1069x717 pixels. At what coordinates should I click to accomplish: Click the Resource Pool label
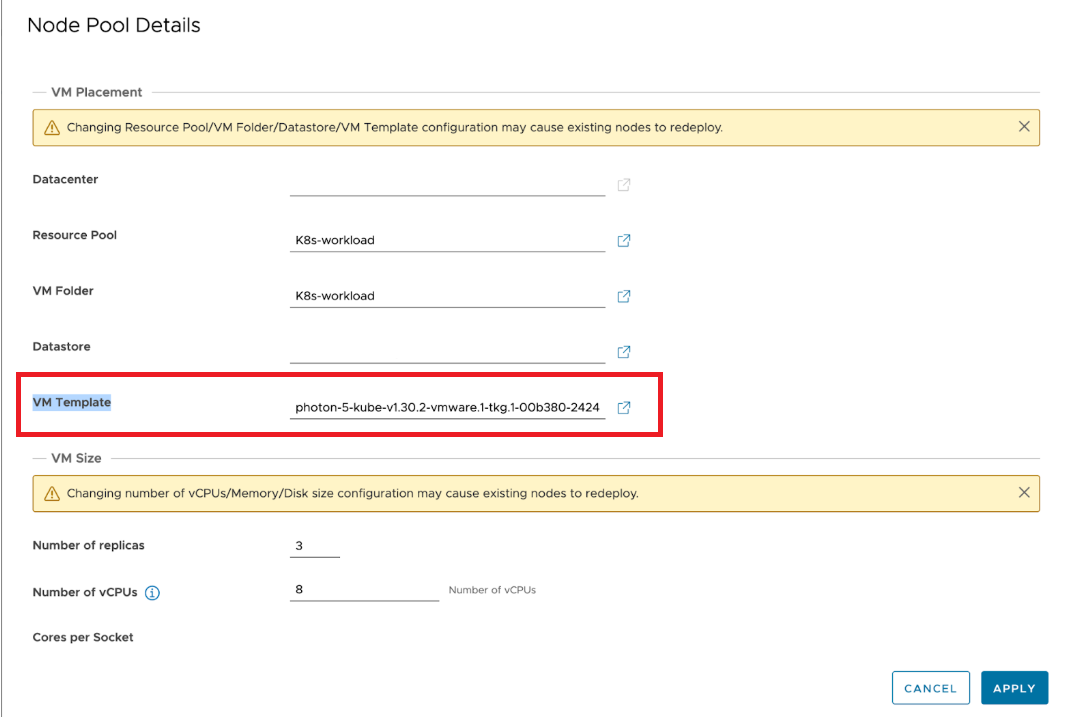click(x=75, y=235)
